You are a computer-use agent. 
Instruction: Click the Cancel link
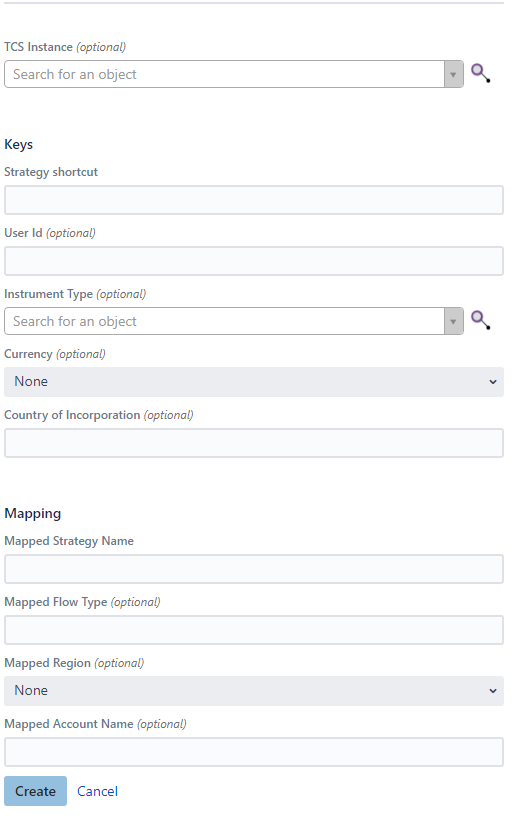coord(97,791)
